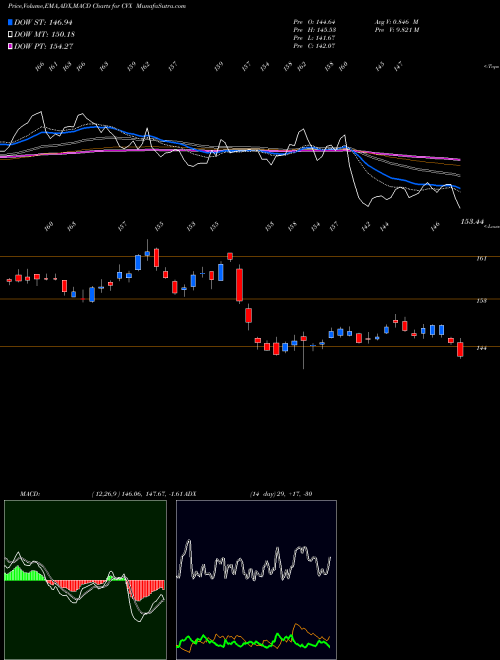
Task: Click the 'Pre L: 141.67' low value
Action: pyautogui.click(x=314, y=38)
